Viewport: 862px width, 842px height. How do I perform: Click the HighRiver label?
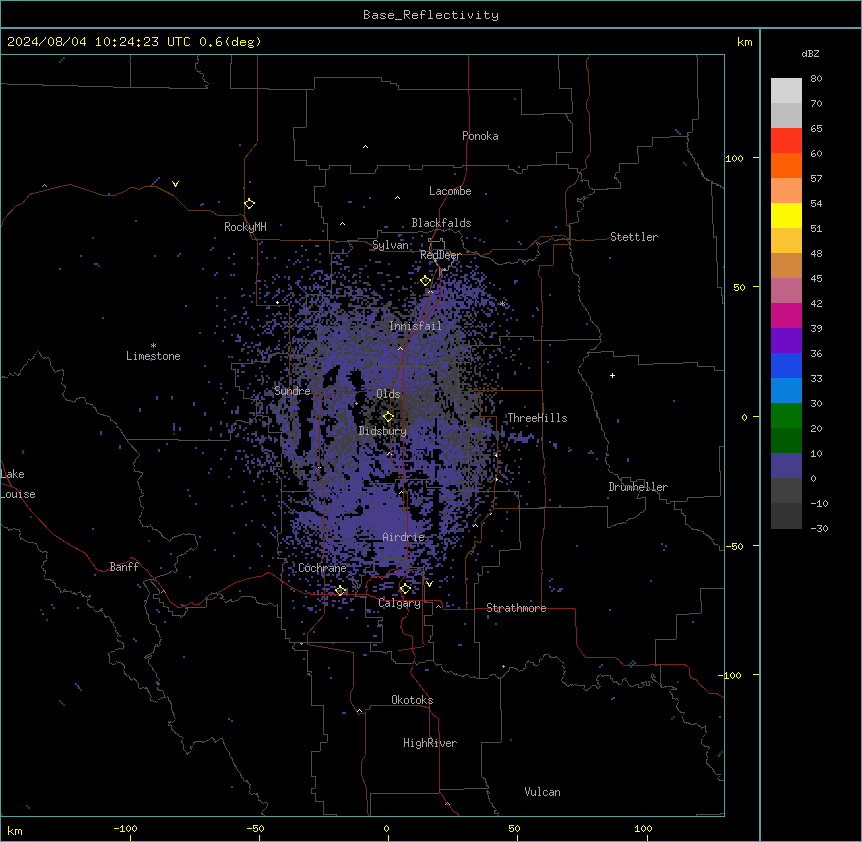coord(430,743)
